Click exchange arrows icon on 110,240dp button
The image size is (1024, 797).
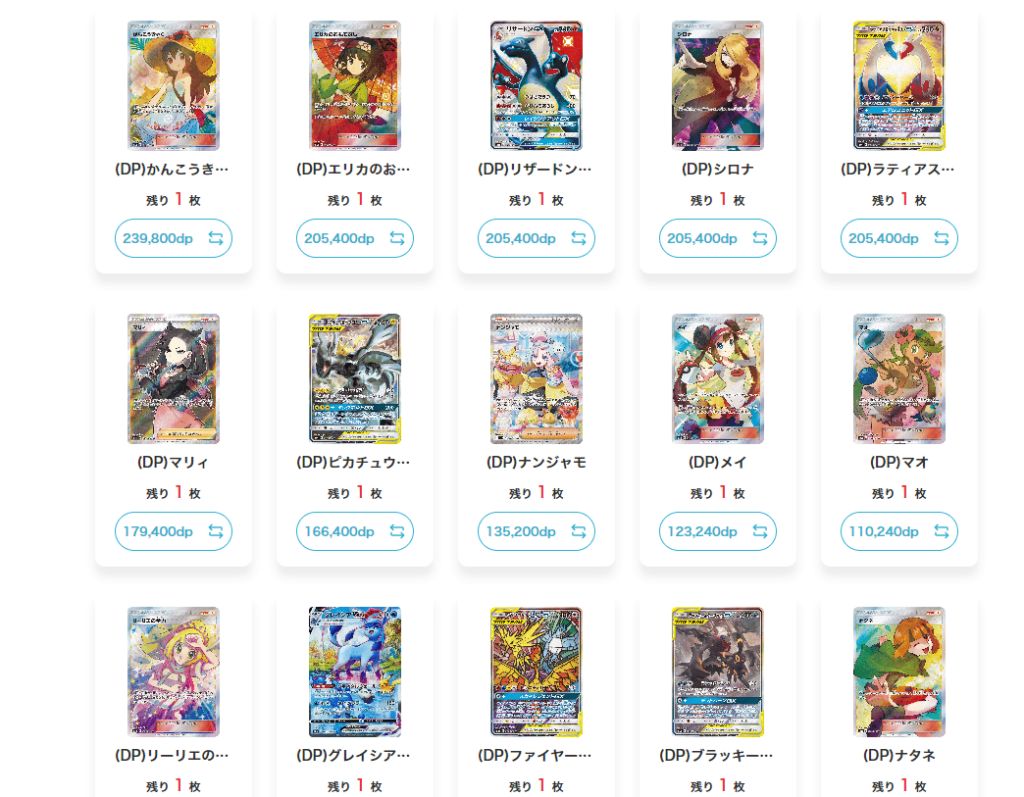(942, 532)
